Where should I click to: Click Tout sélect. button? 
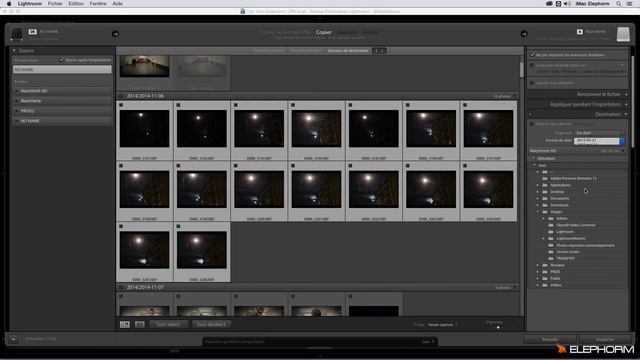click(168, 324)
